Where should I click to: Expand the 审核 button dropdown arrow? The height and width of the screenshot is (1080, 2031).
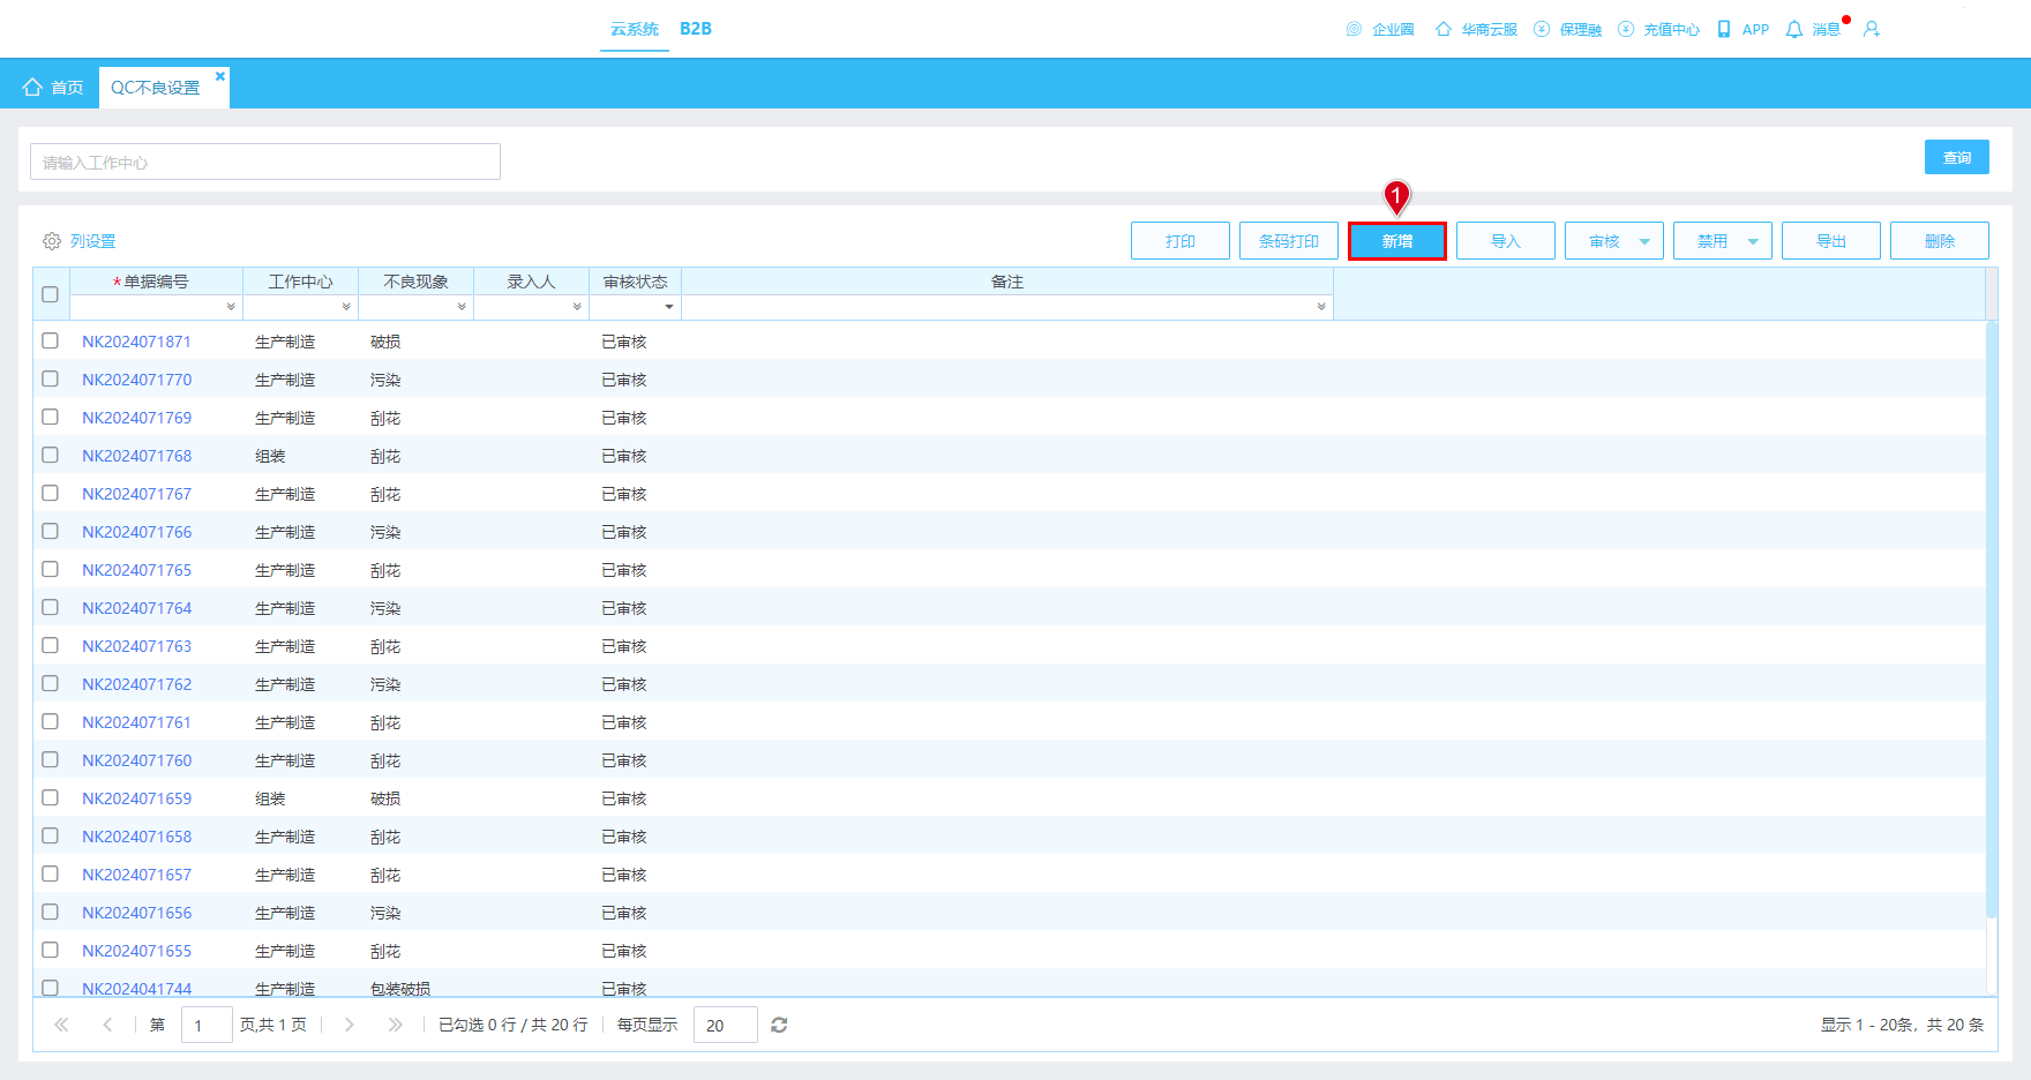coord(1645,242)
